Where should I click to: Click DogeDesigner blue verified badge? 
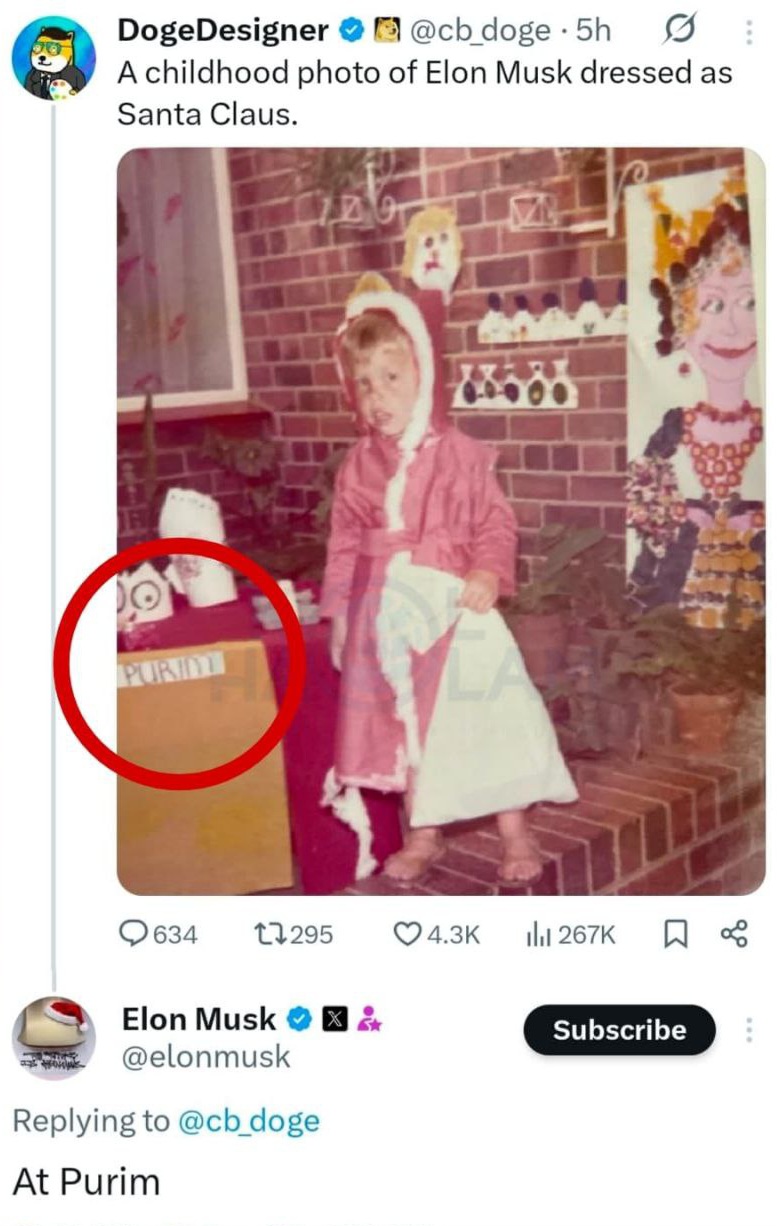click(351, 32)
